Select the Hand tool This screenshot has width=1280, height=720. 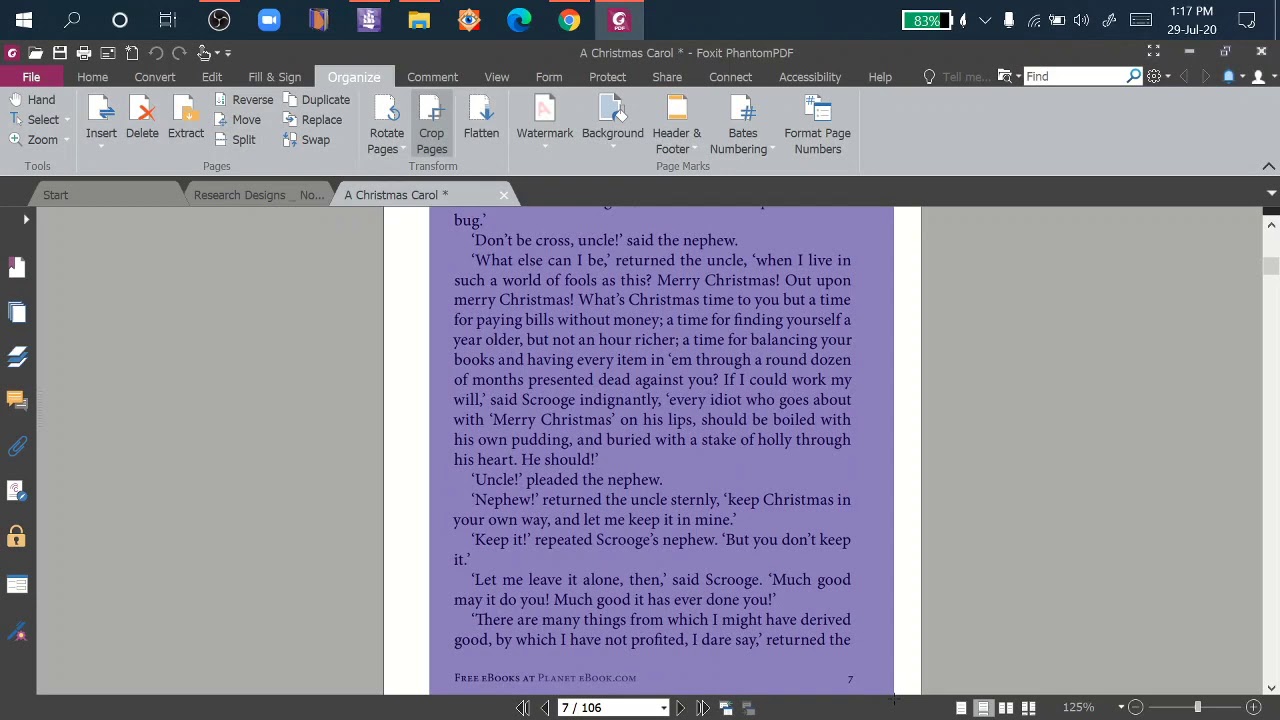(33, 100)
